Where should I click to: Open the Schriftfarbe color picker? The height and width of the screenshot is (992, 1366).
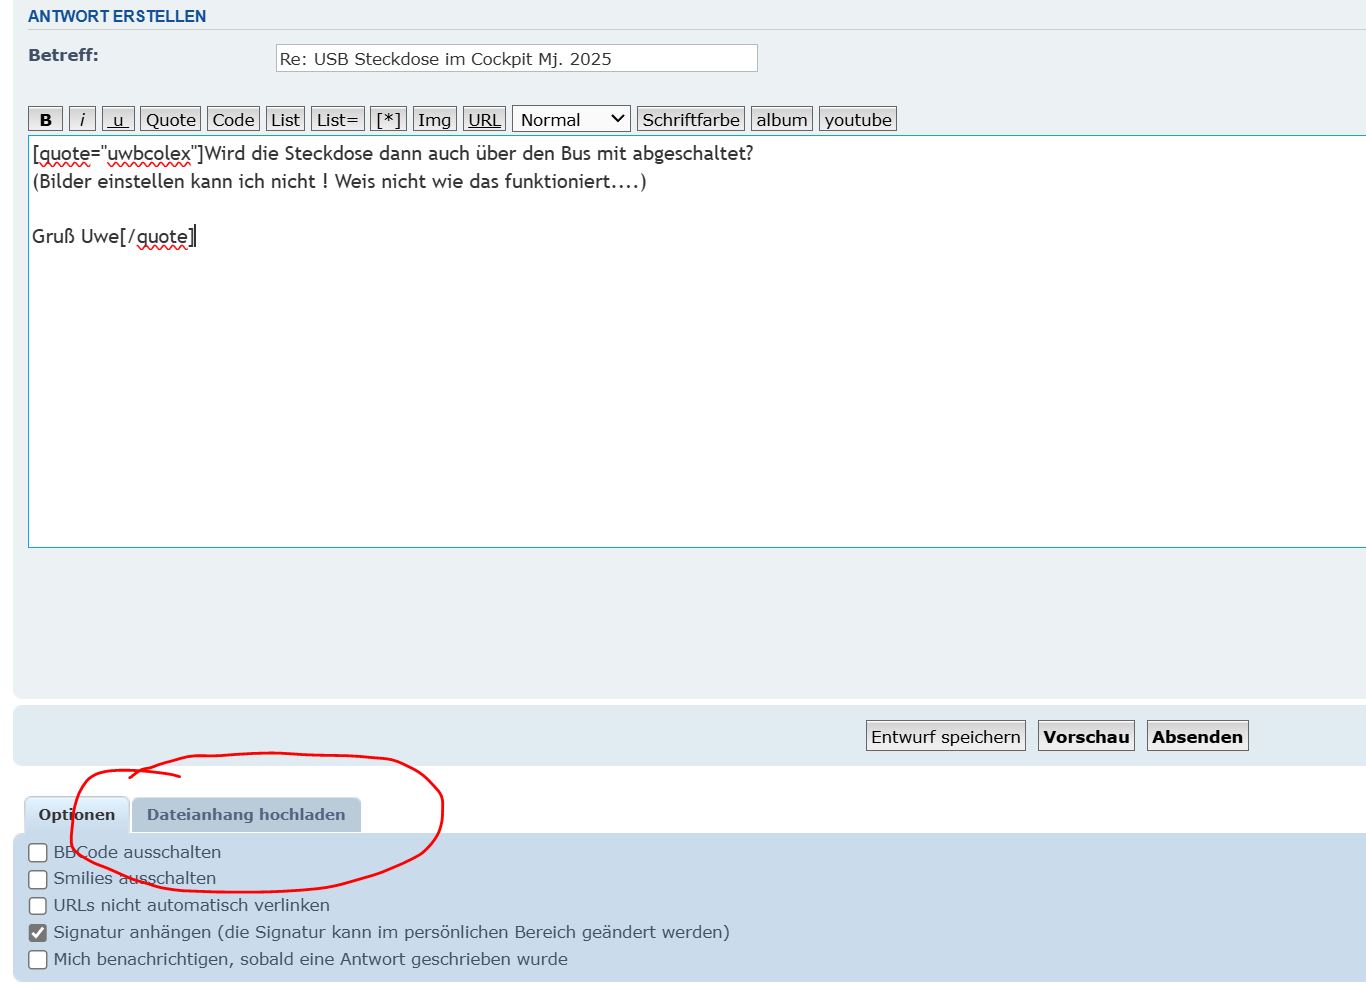point(690,120)
